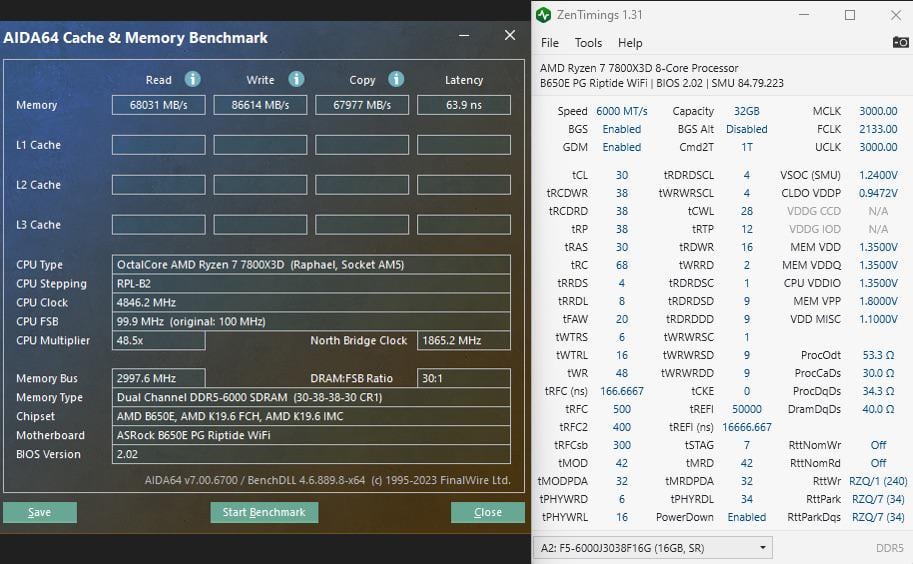
Task: Click the Capacity value 32GB
Action: [746, 111]
